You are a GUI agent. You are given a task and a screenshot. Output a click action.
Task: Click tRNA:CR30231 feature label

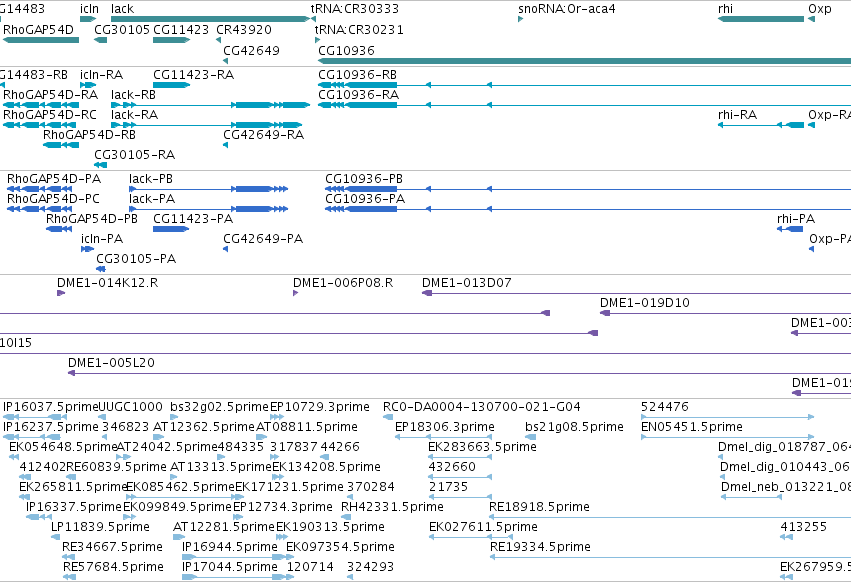pos(359,29)
